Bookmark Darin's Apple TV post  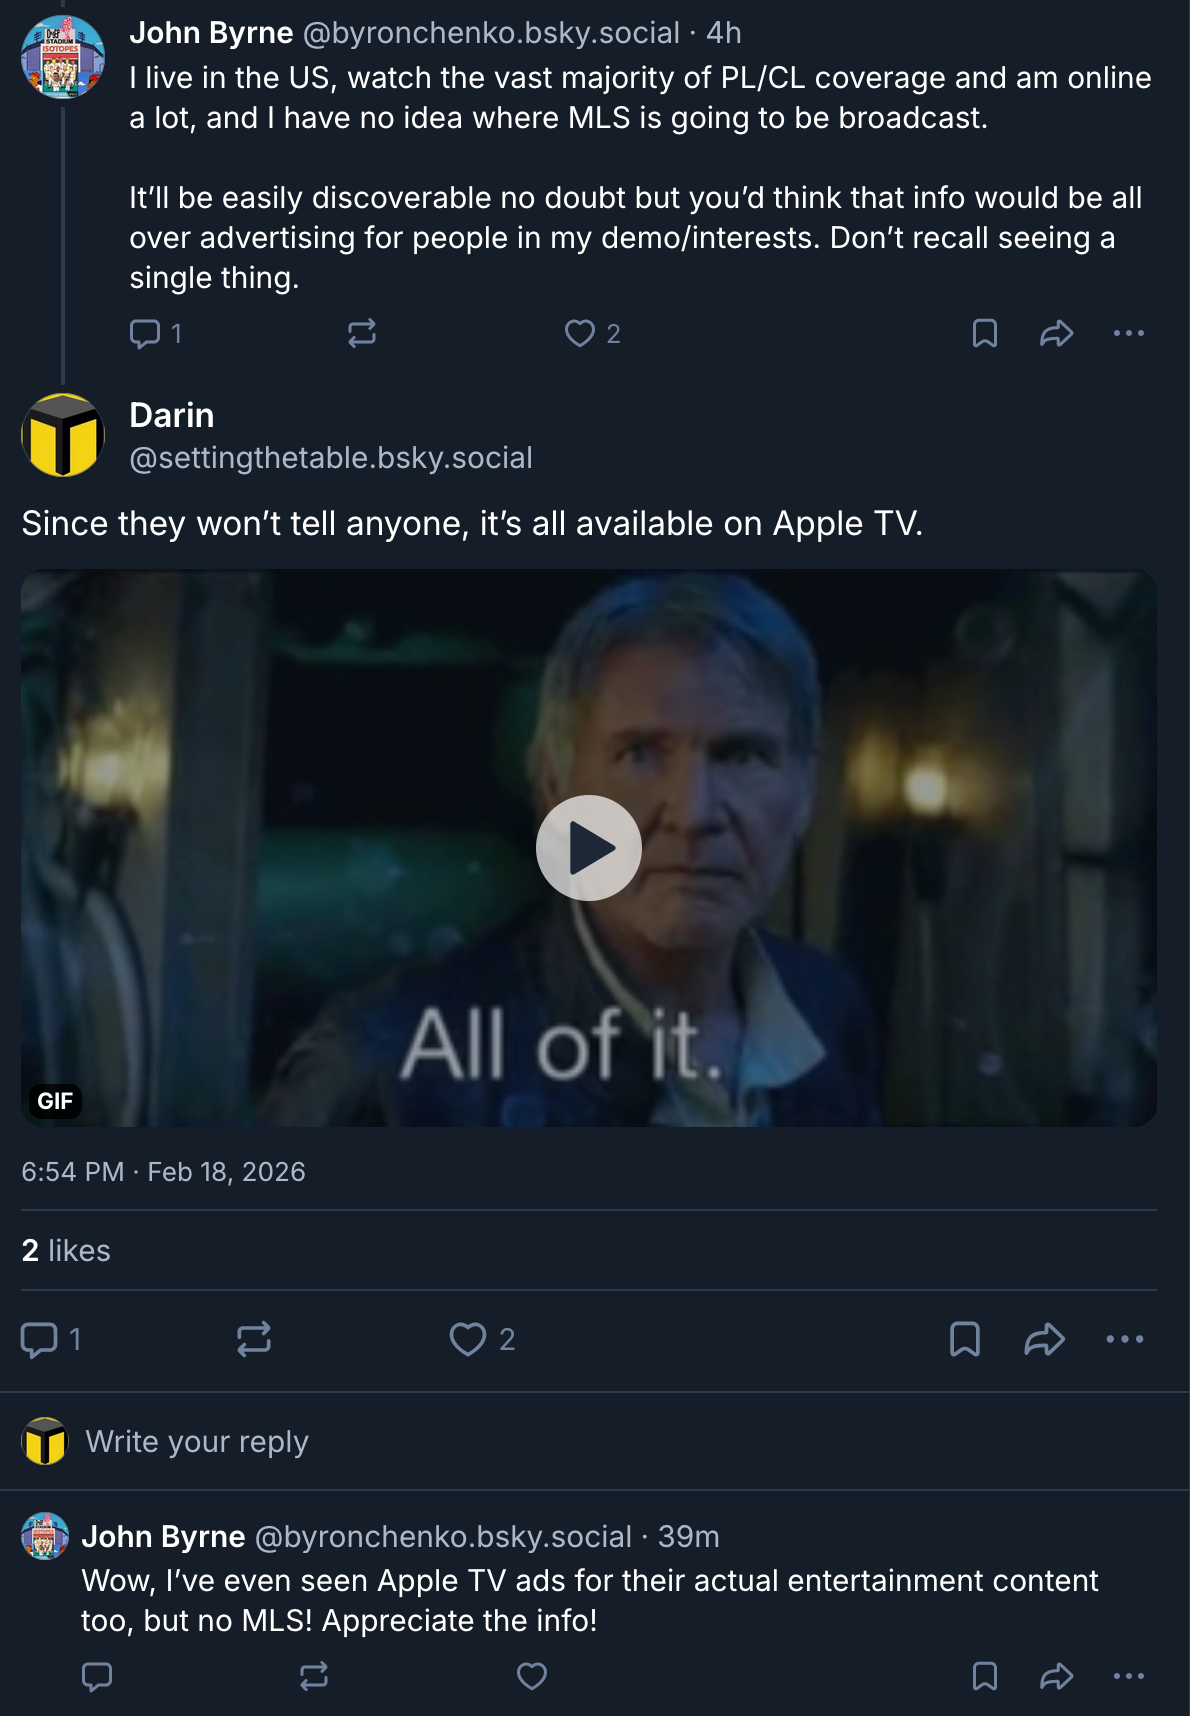pos(964,1339)
